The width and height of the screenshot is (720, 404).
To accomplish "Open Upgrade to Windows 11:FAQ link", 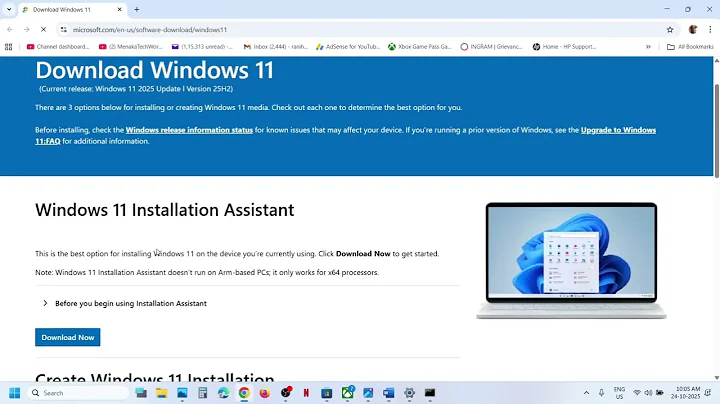I will 618,130.
